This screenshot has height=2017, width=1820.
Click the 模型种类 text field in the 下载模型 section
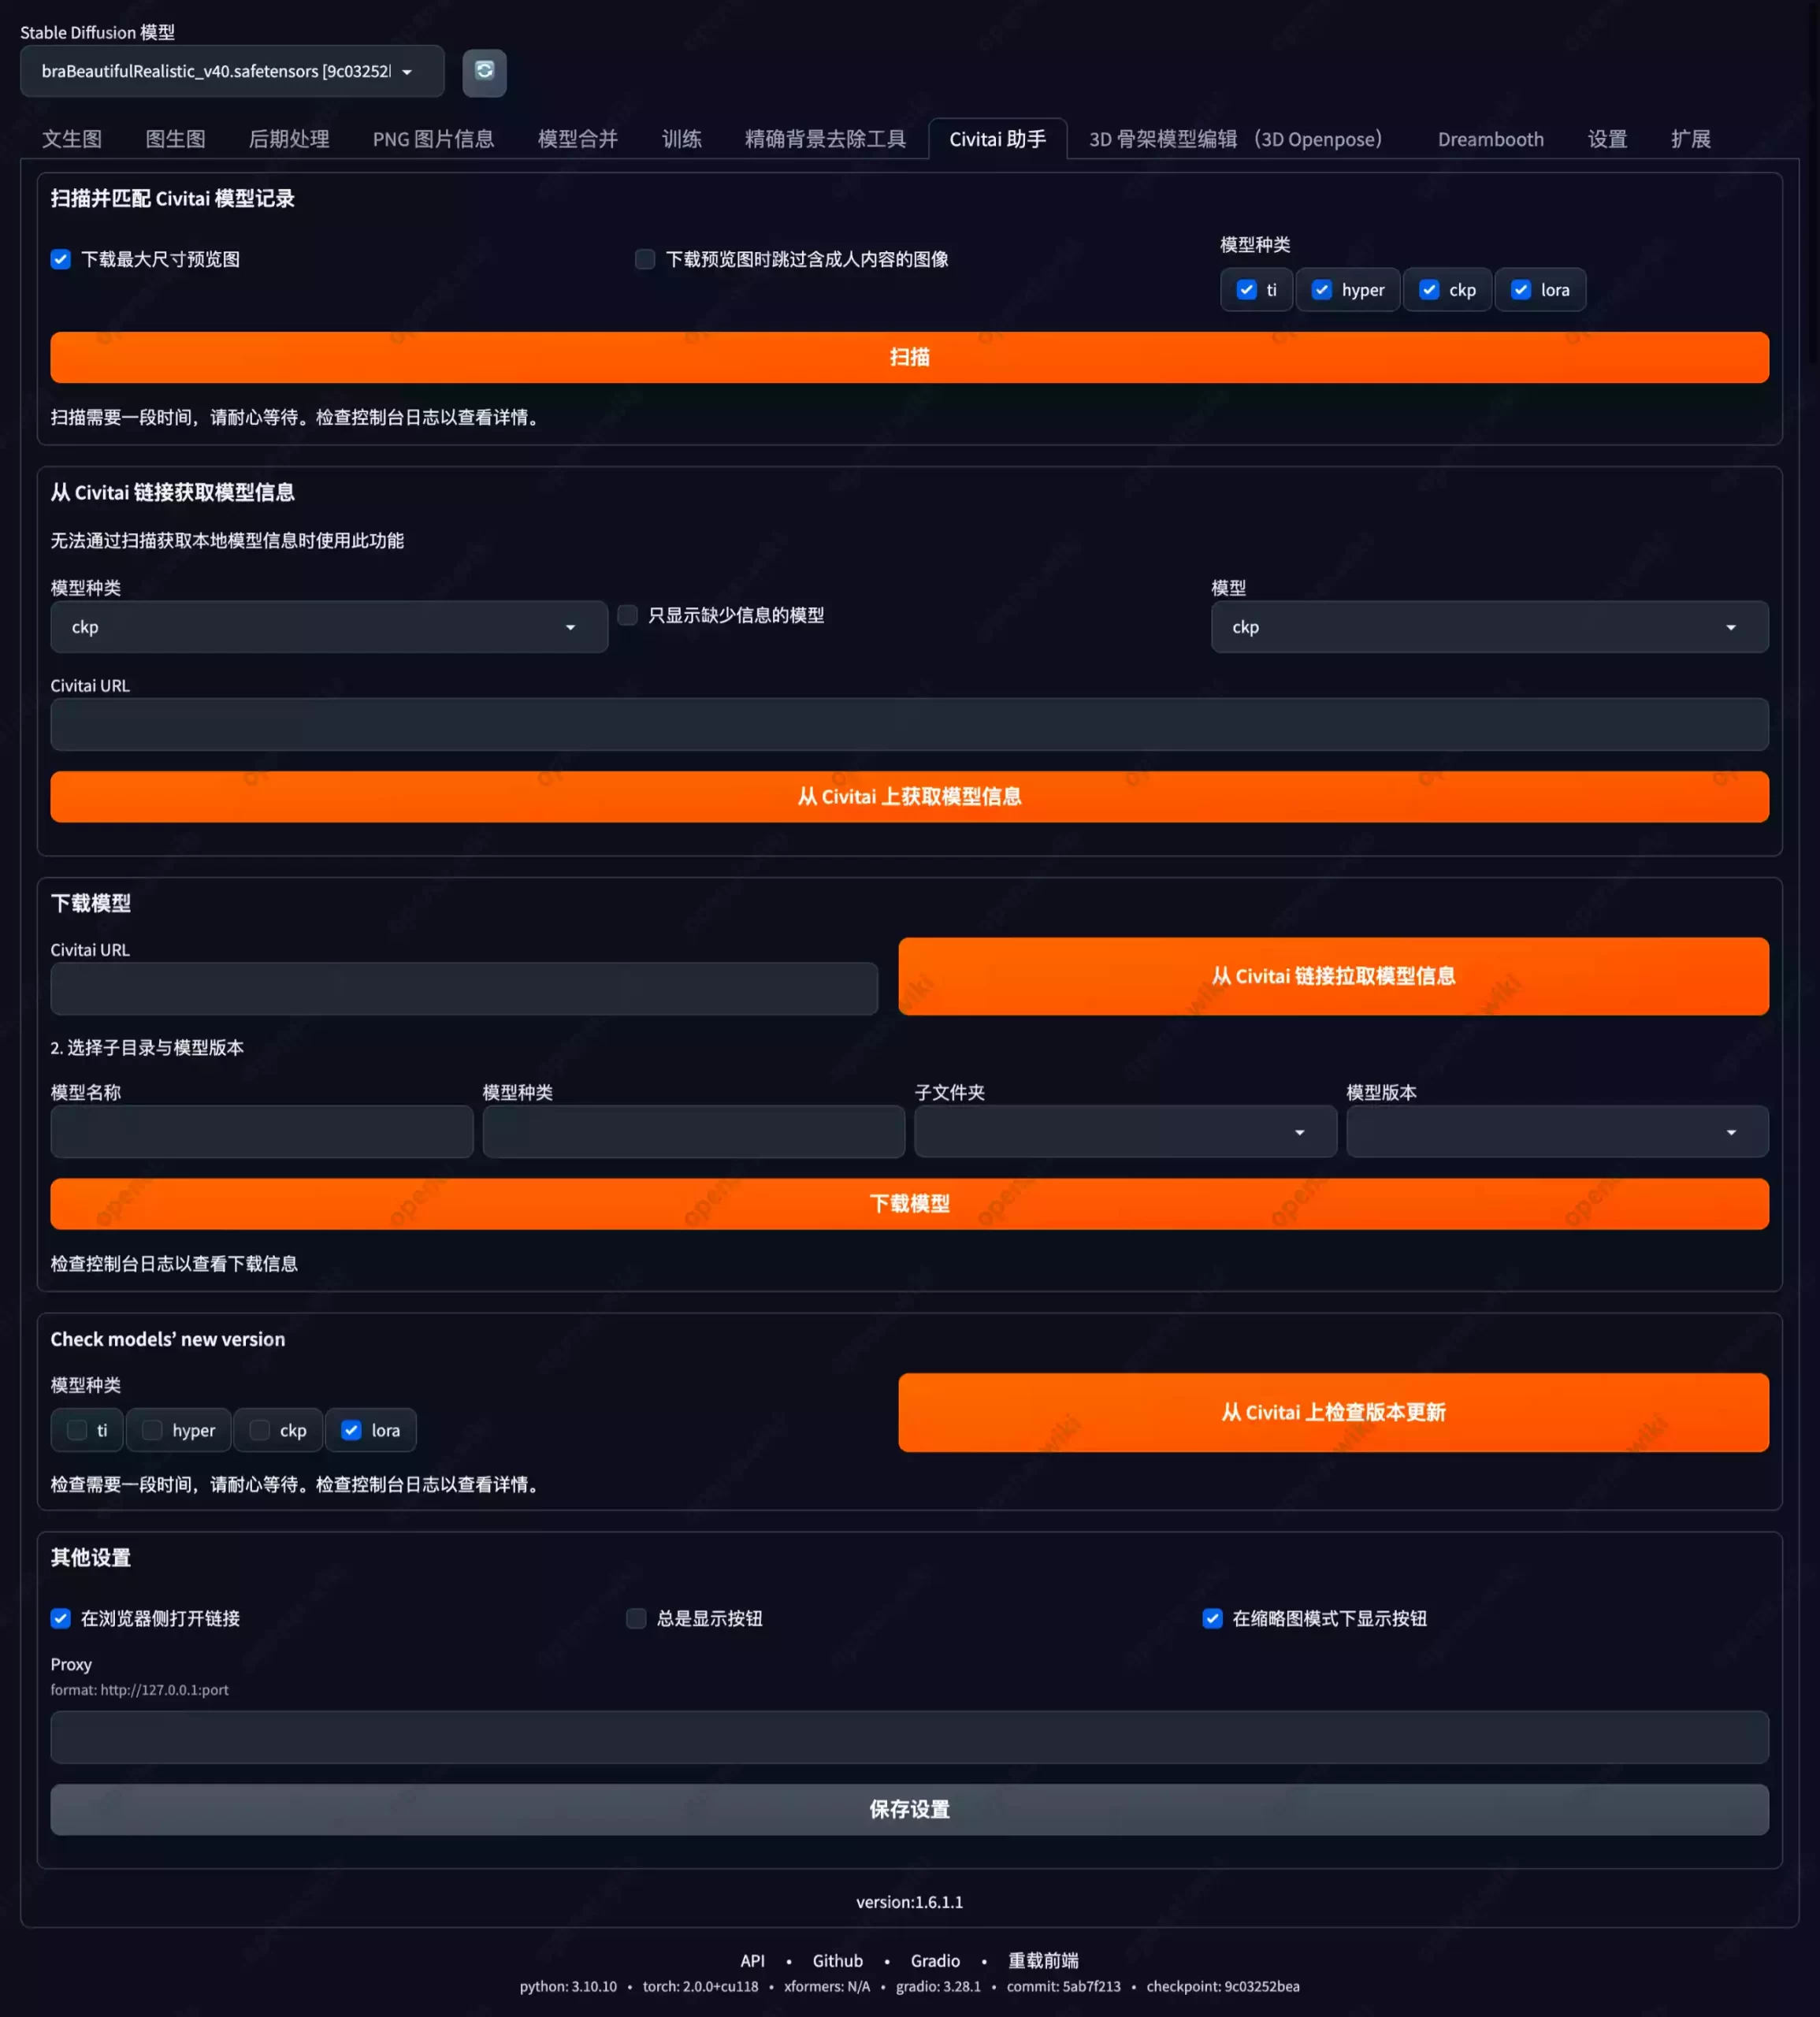pos(693,1132)
